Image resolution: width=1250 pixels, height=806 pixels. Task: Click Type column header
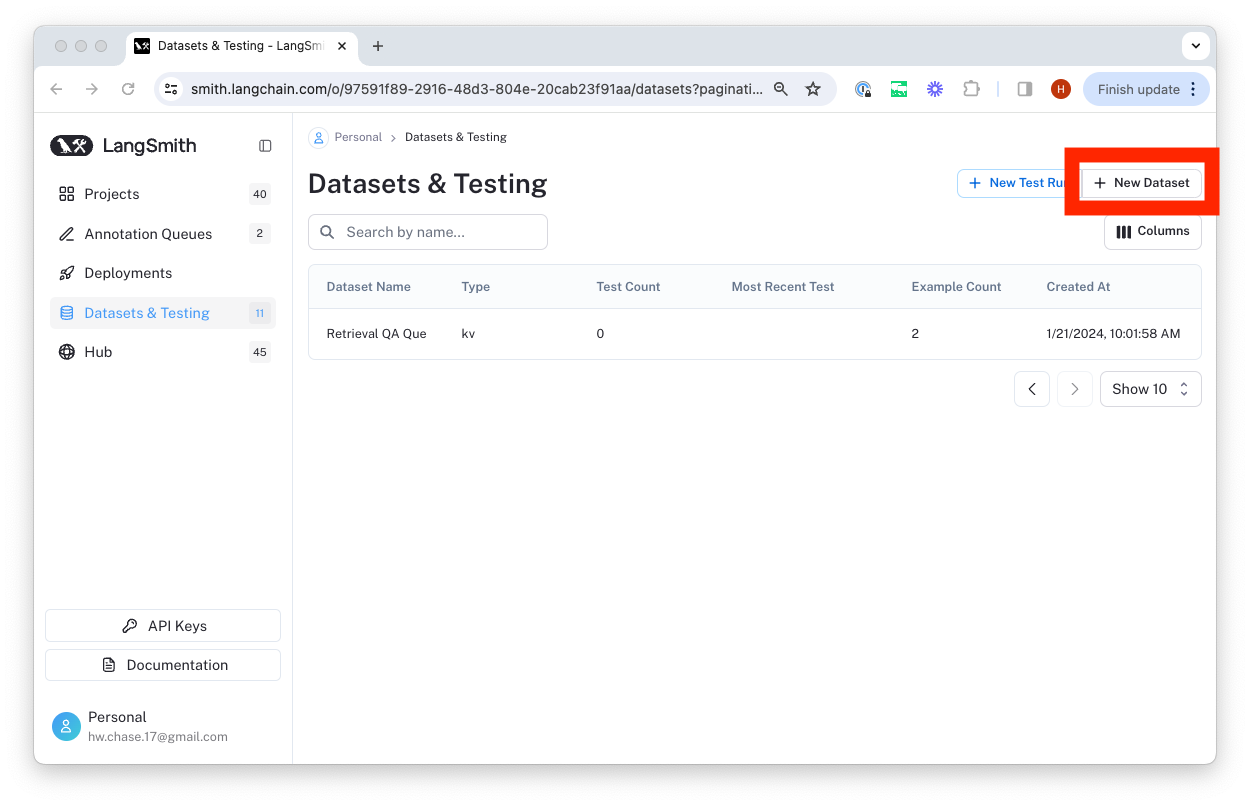coord(476,287)
